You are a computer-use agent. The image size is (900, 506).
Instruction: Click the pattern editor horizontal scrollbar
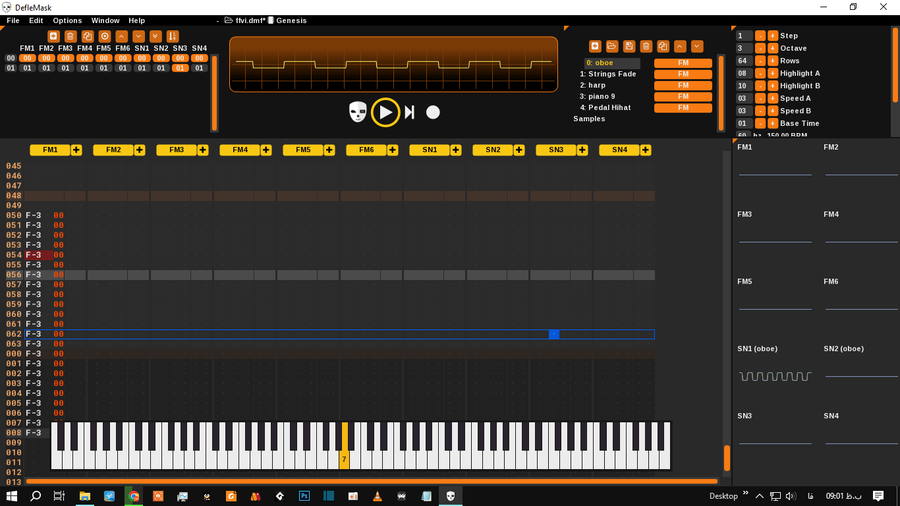[x=372, y=481]
